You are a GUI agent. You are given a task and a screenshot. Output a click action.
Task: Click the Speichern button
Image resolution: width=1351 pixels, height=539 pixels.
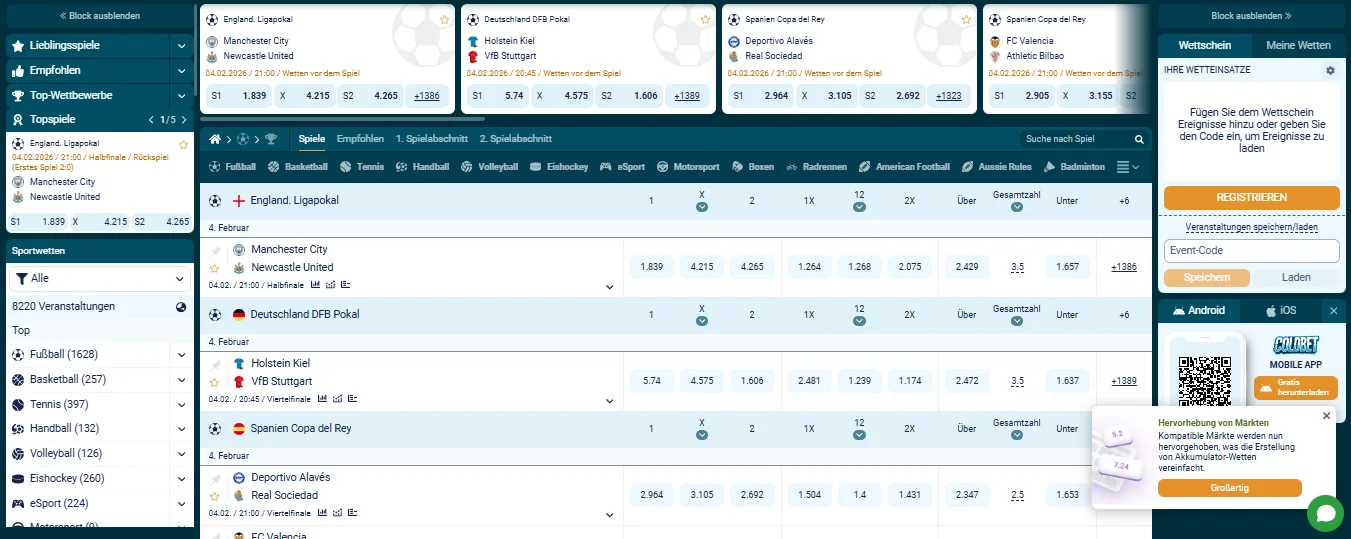[1206, 278]
